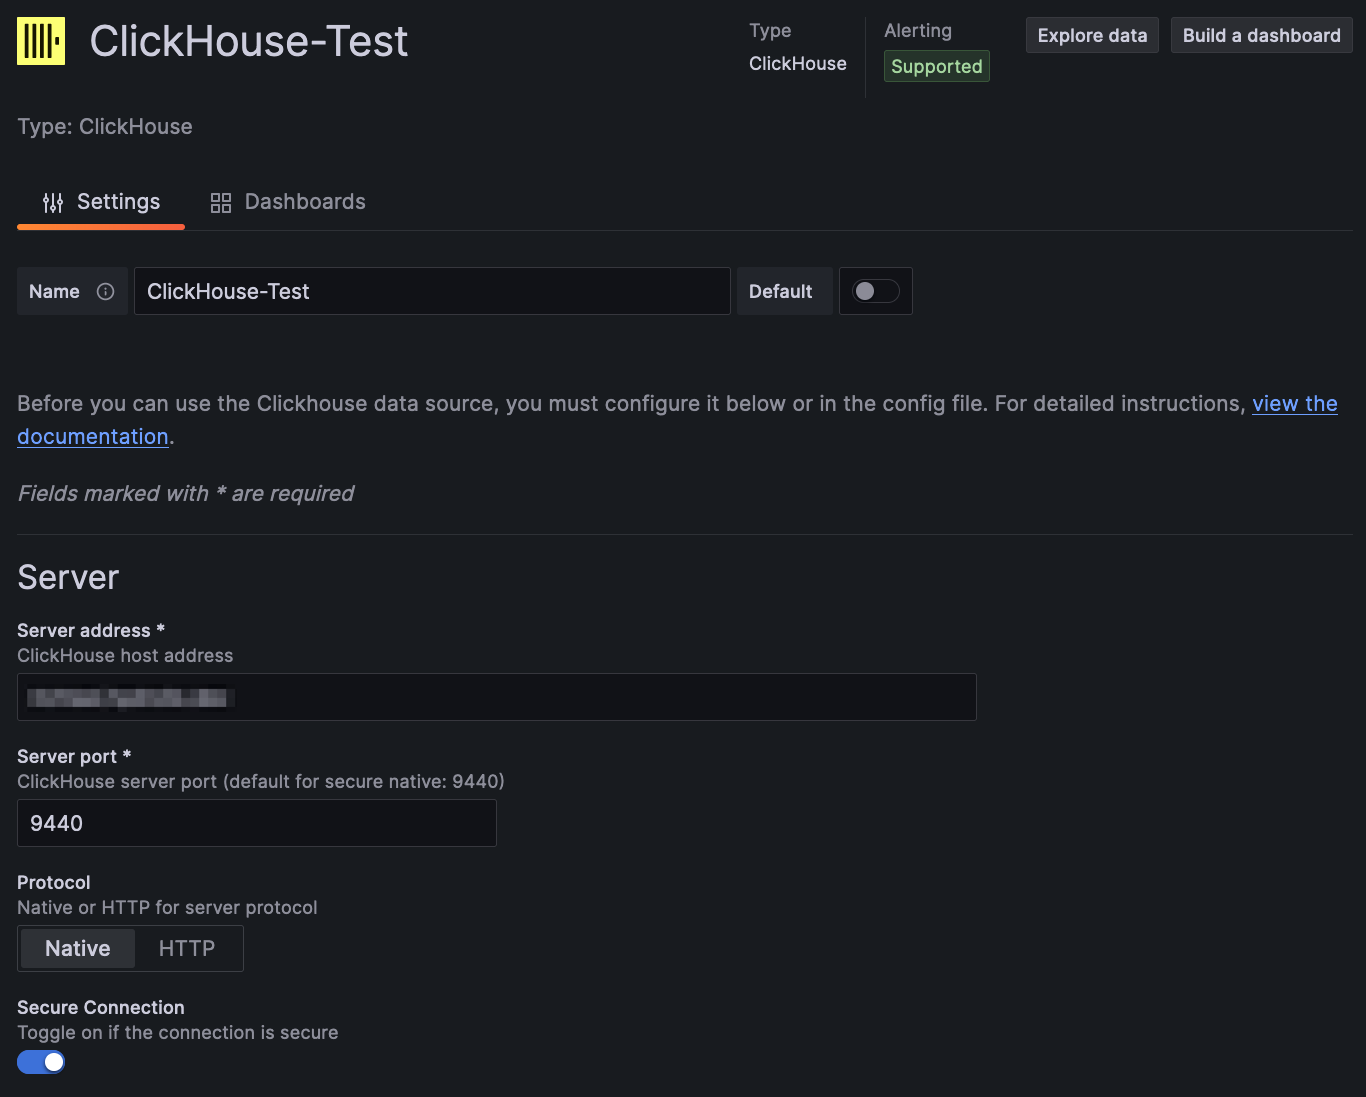
Task: Click the 'Server port *' label
Action: (74, 757)
